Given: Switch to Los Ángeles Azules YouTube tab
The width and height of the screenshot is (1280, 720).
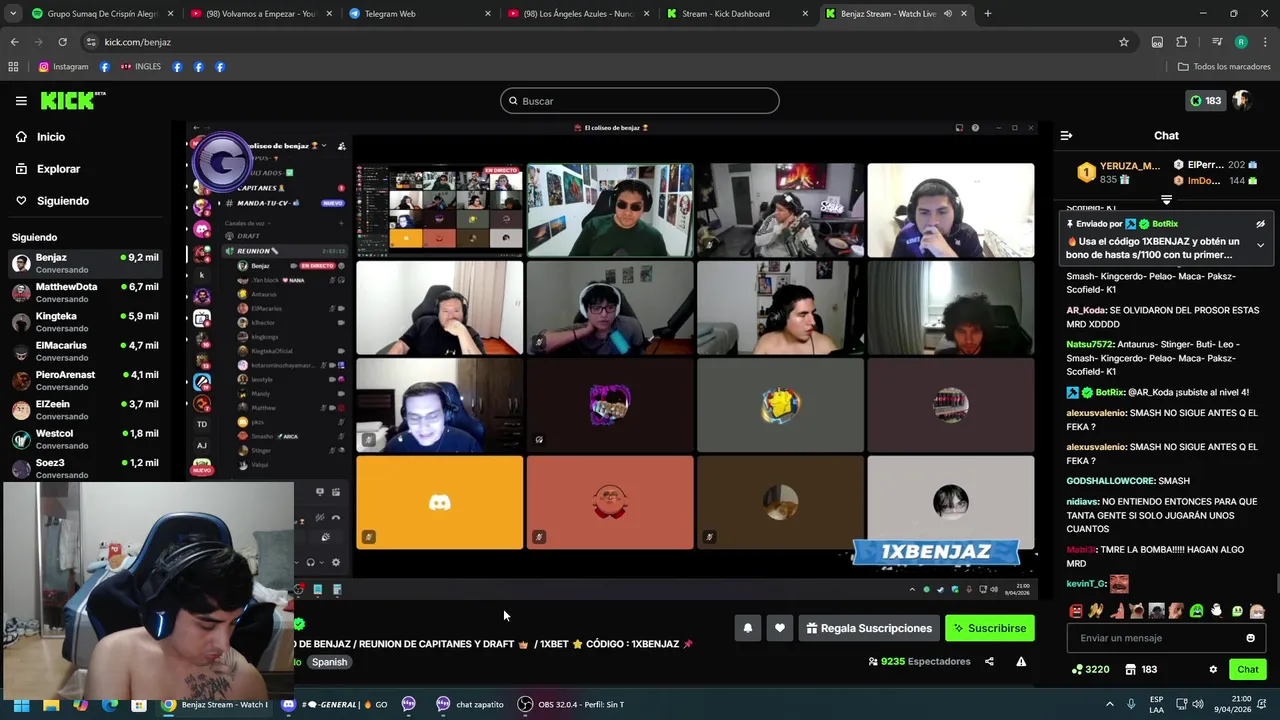Looking at the screenshot, I should 579,14.
